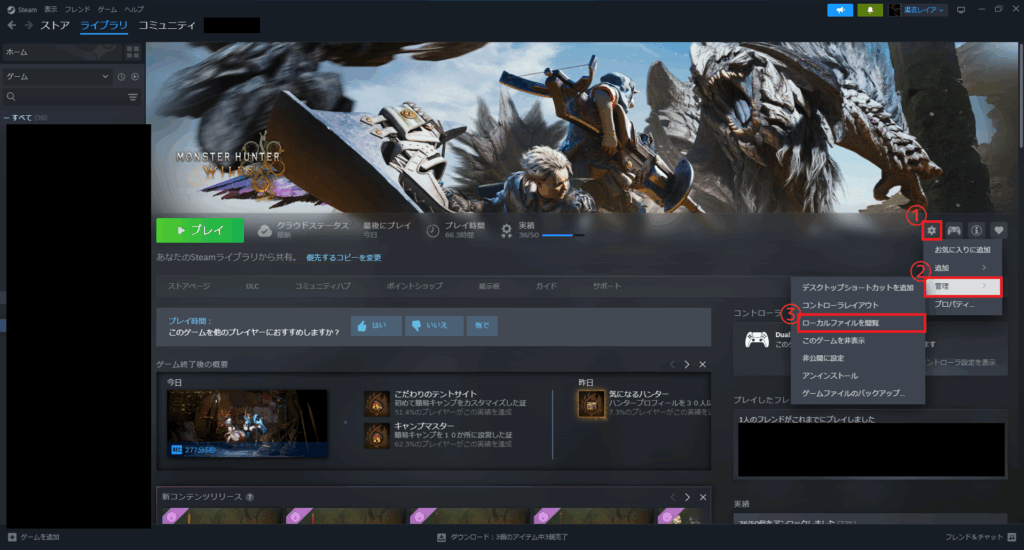Click 優先するコピーを変更 link
The image size is (1024, 550).
[344, 257]
